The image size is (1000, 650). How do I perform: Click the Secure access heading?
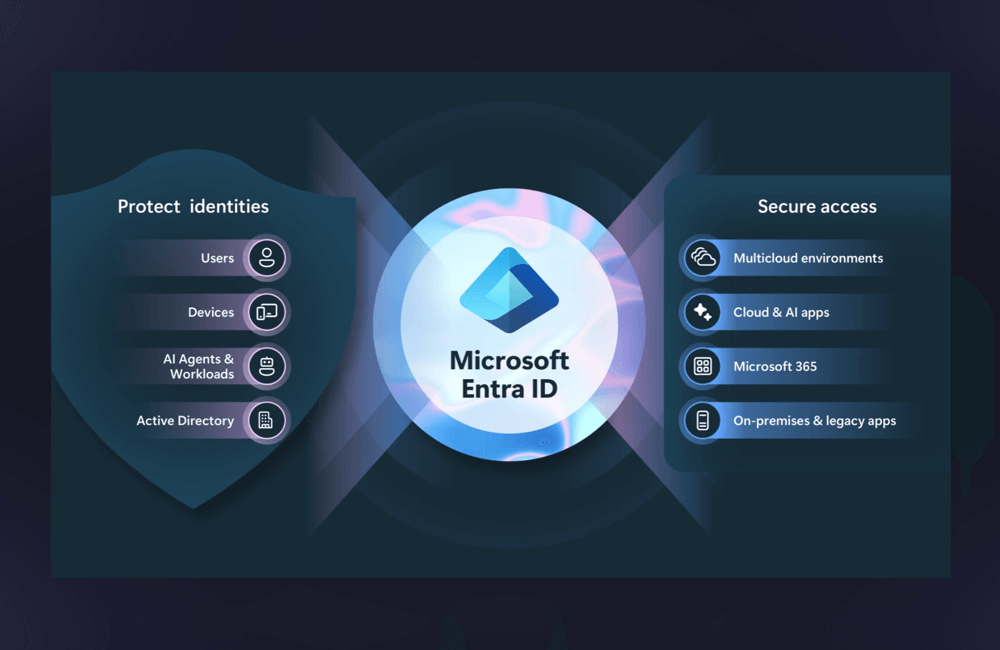(817, 207)
